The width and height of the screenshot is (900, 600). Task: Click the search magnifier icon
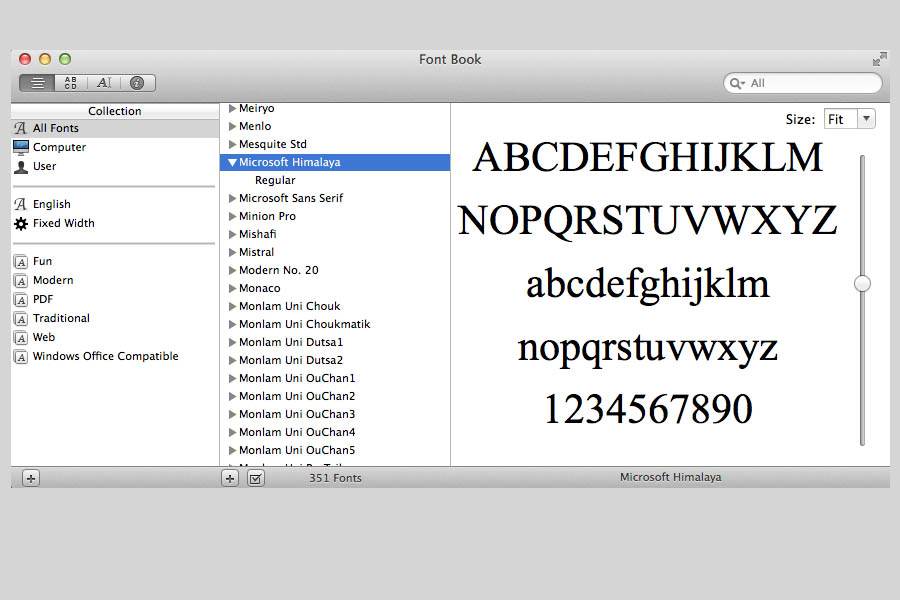(x=736, y=83)
